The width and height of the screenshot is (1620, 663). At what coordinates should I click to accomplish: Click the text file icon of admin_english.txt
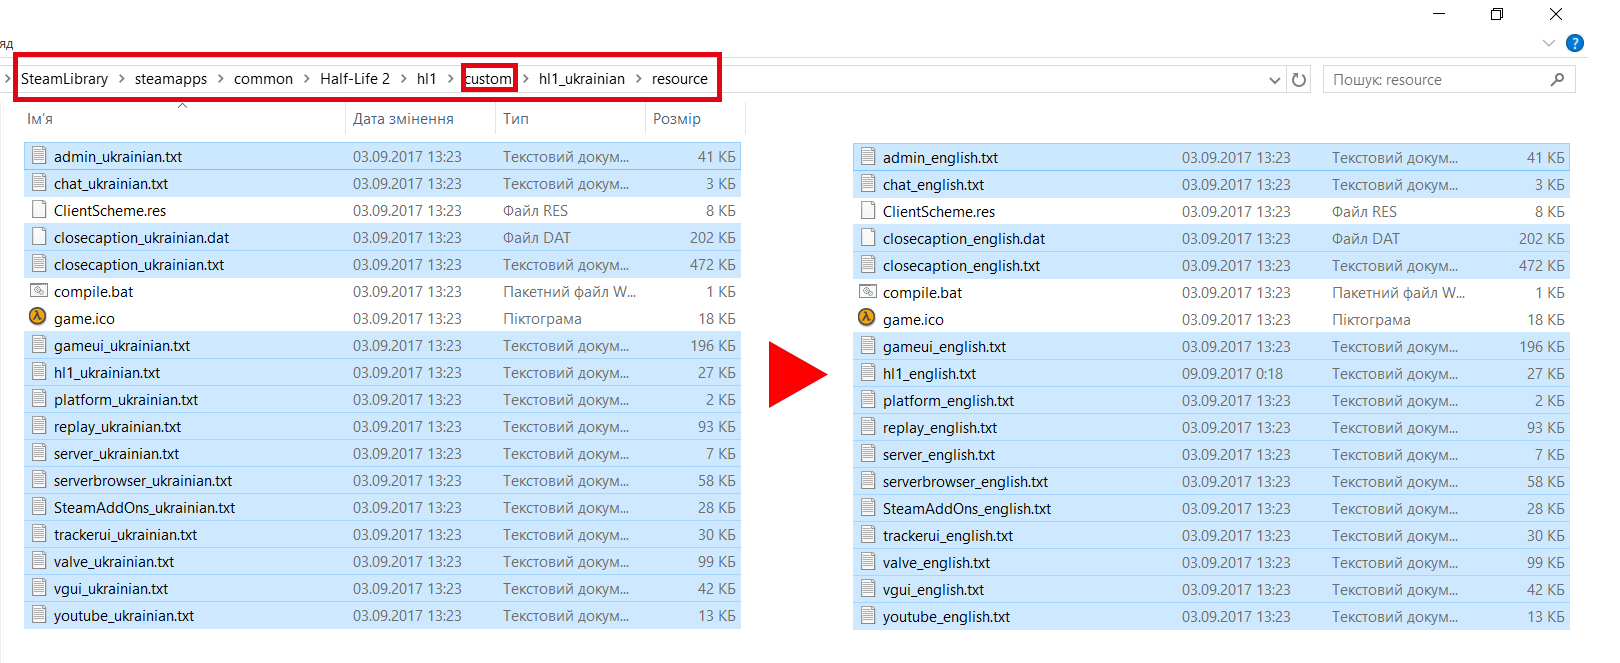[x=868, y=157]
